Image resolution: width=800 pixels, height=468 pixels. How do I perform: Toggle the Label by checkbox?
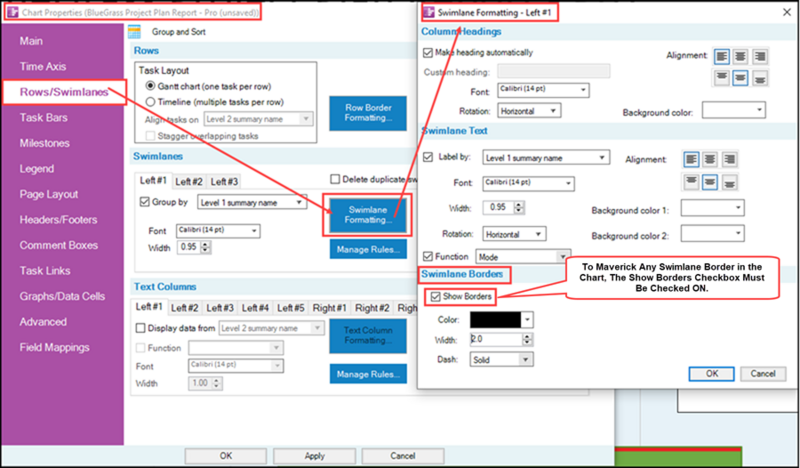(x=428, y=157)
